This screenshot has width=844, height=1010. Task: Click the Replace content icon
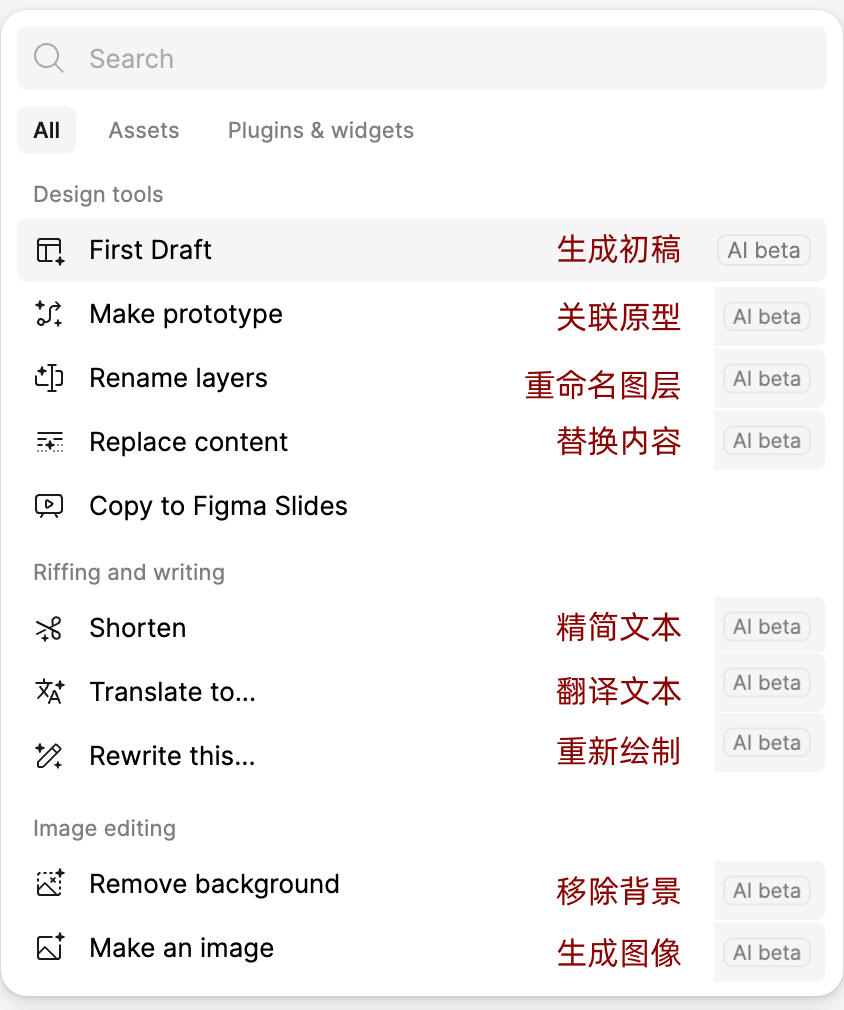pos(50,443)
